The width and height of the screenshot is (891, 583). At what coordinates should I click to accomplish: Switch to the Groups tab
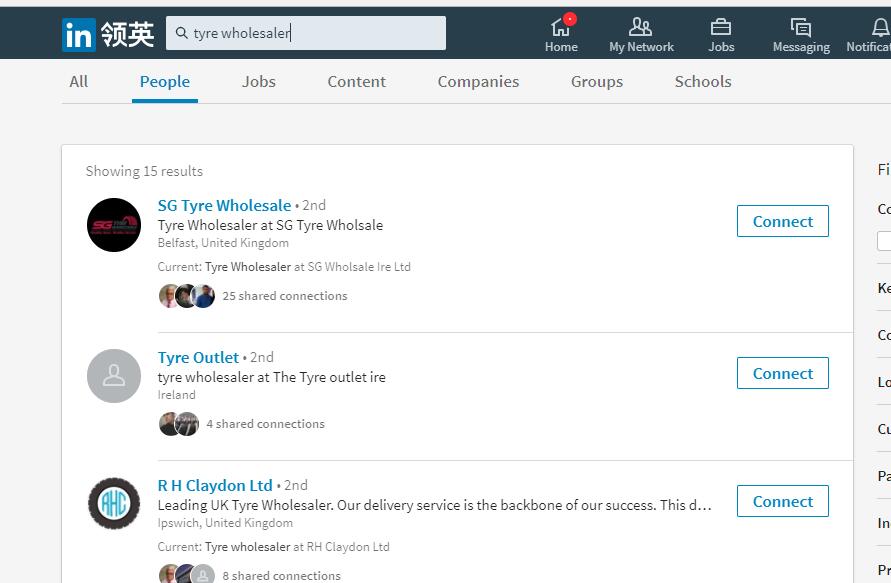pos(597,82)
